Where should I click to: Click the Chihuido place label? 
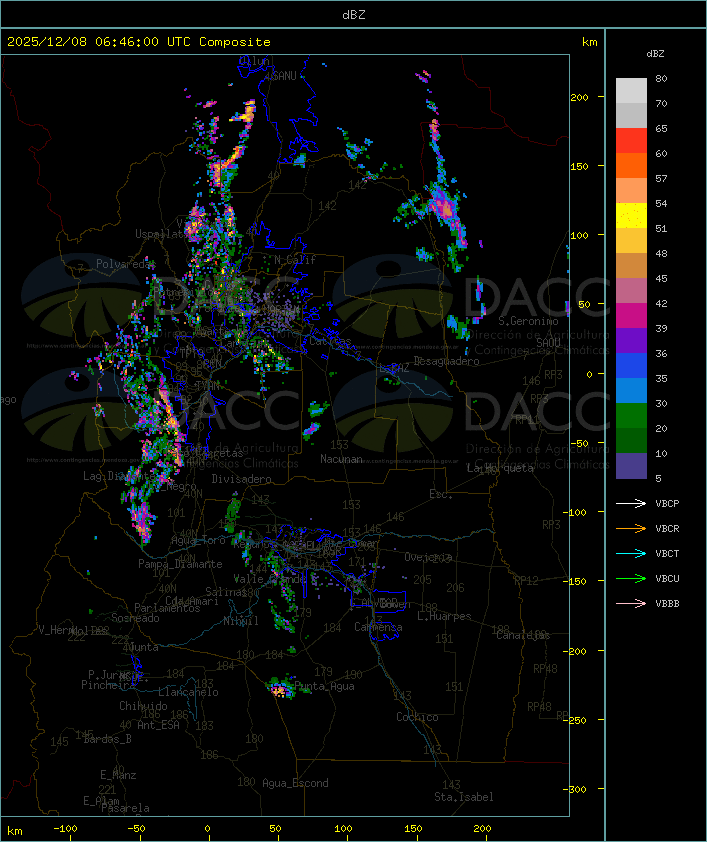coord(143,706)
